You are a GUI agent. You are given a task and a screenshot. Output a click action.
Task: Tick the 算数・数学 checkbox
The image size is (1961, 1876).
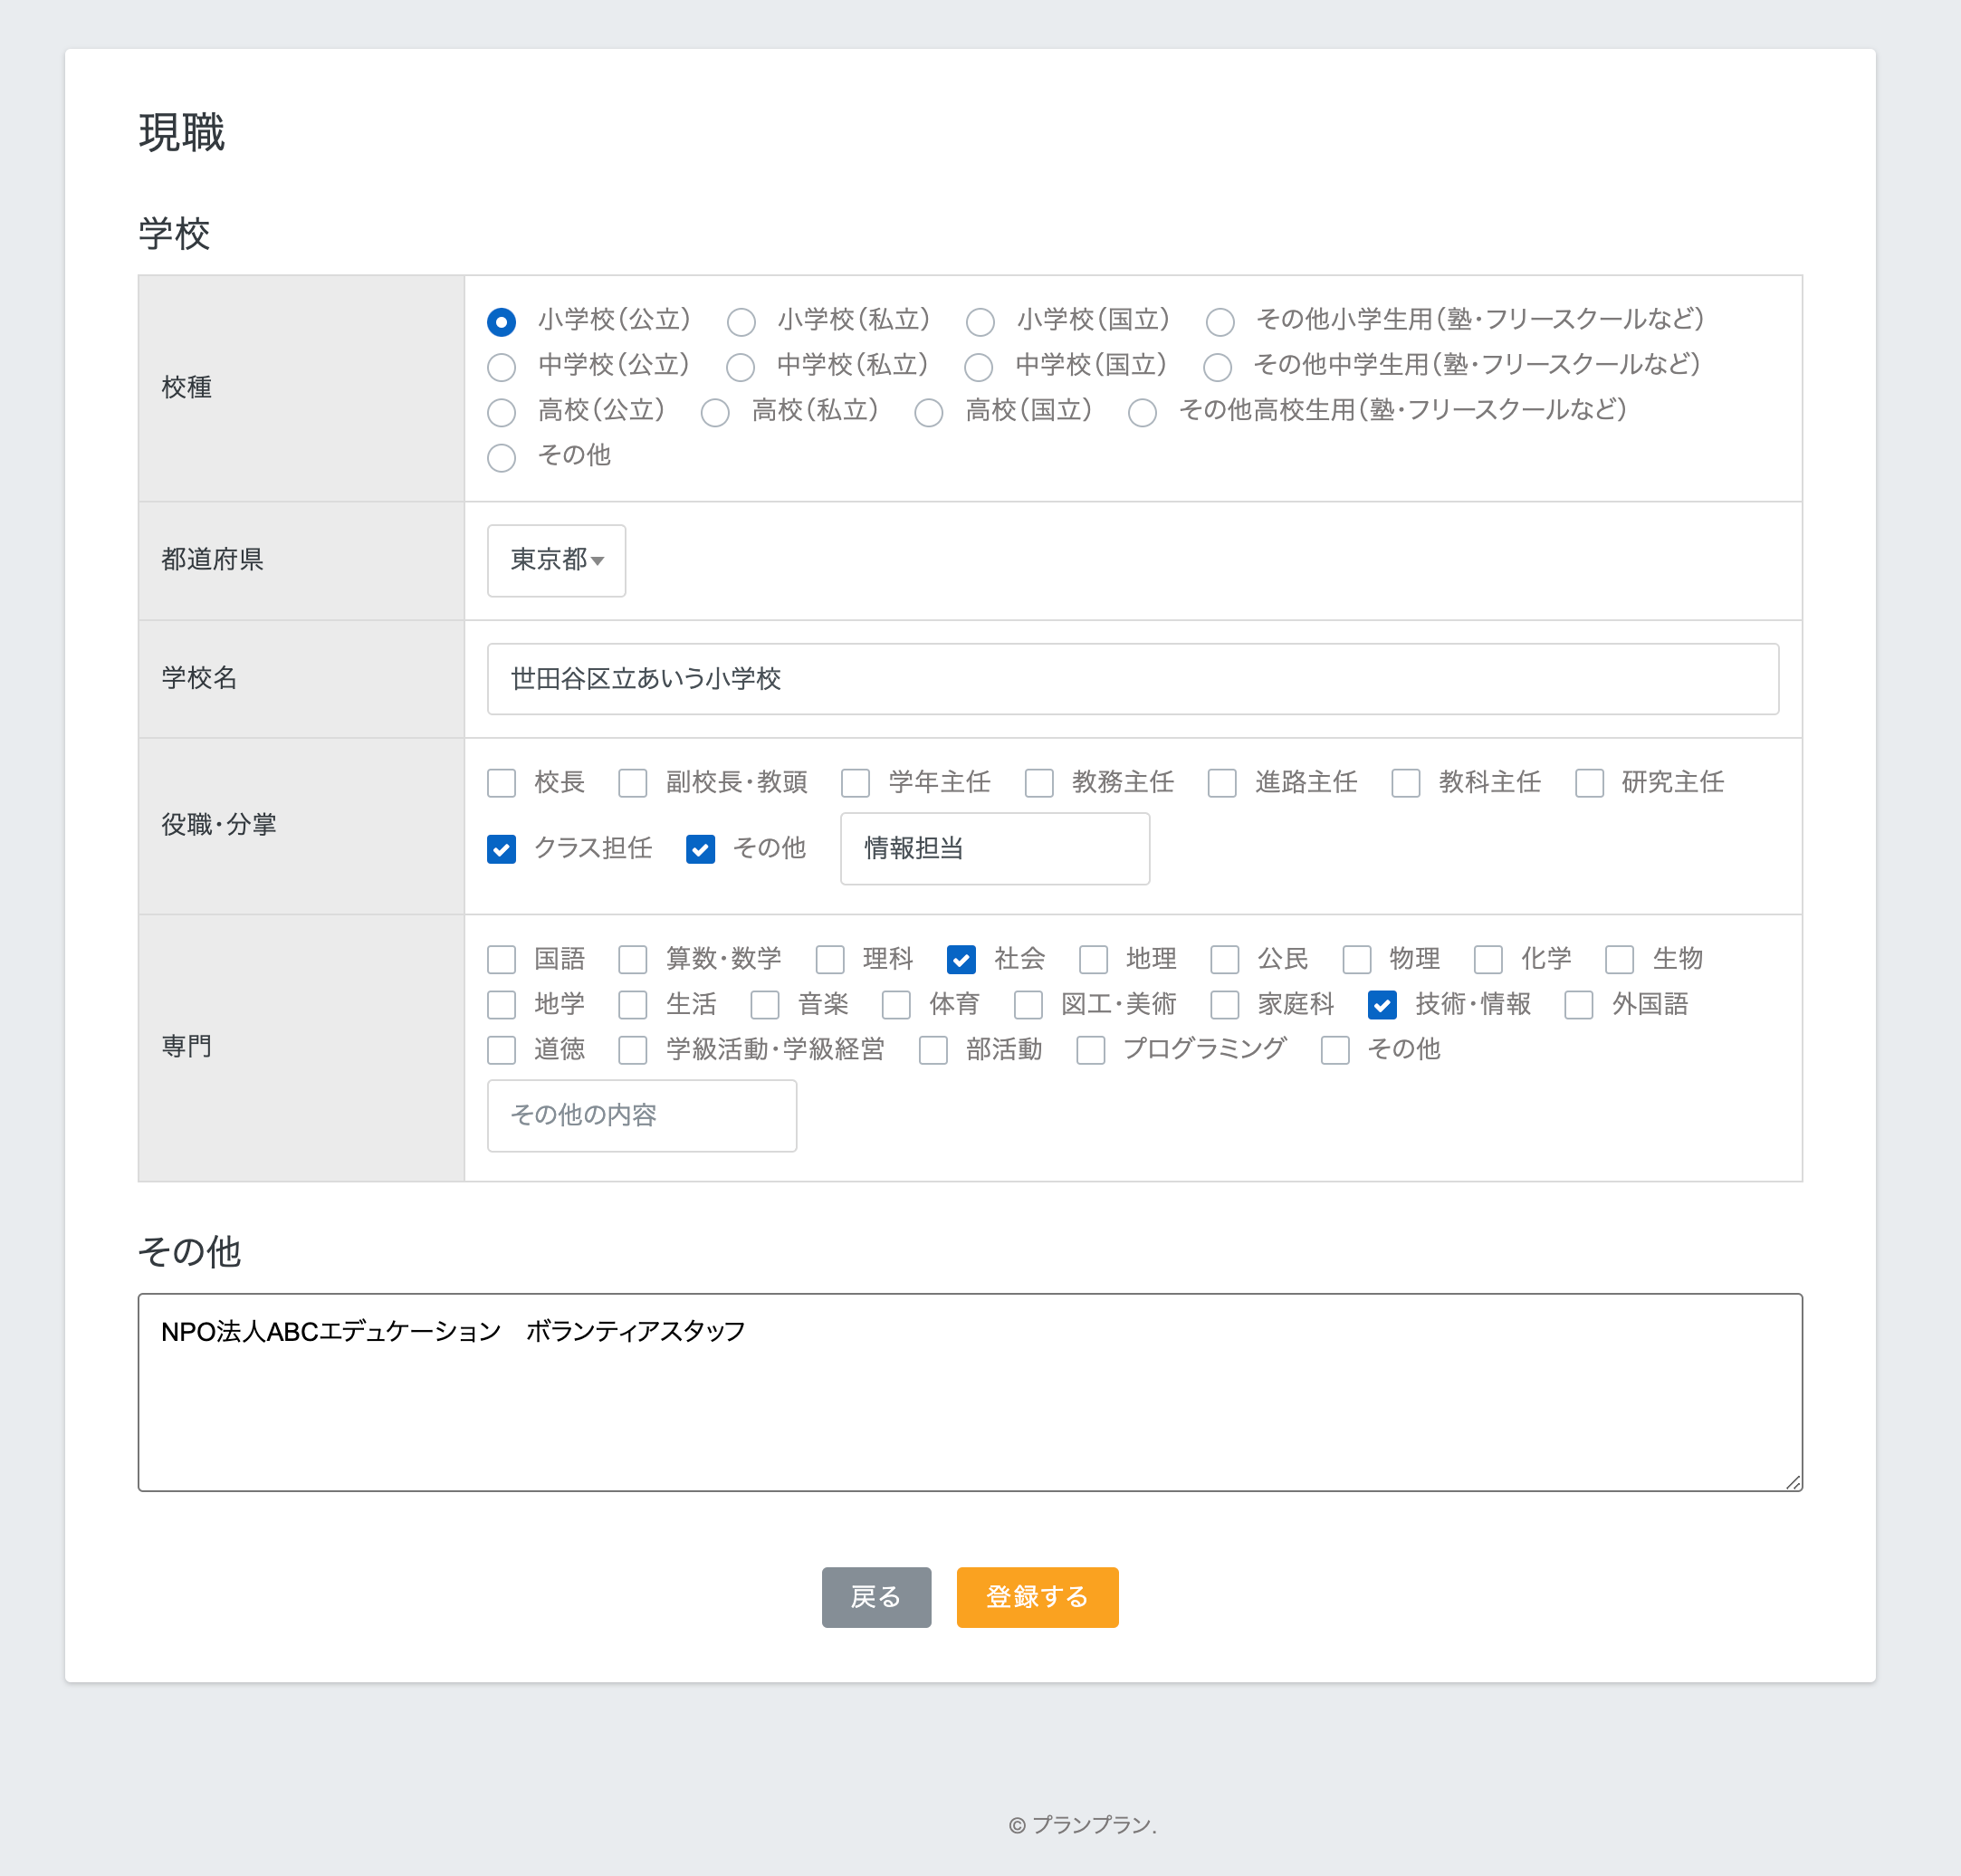(633, 960)
